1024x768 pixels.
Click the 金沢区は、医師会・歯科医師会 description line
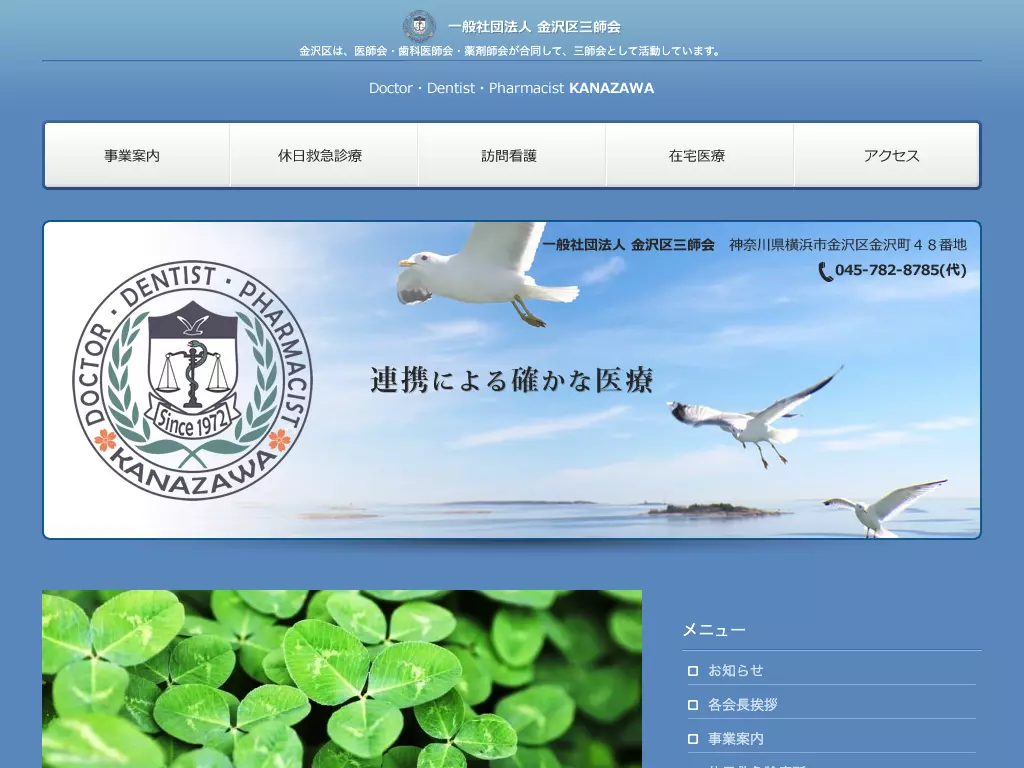click(511, 51)
